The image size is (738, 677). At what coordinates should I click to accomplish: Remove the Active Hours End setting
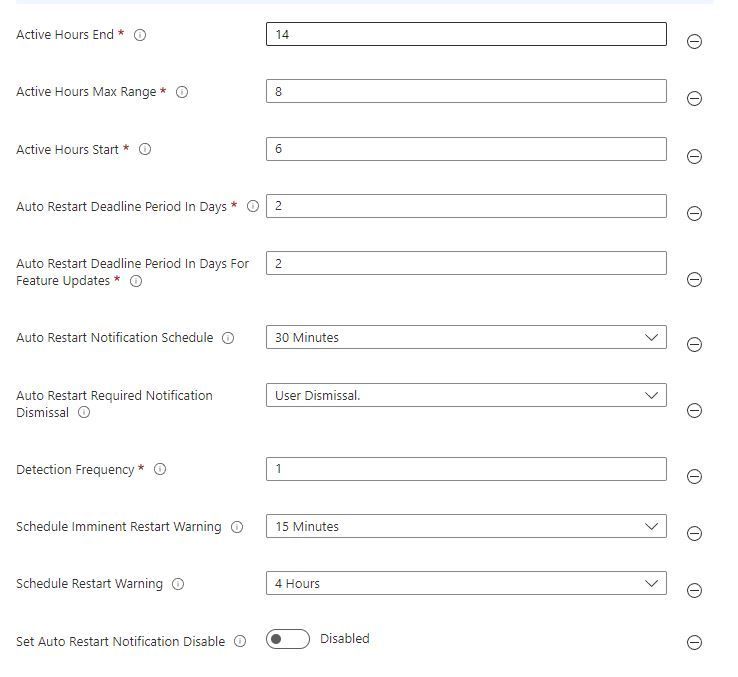click(x=694, y=41)
